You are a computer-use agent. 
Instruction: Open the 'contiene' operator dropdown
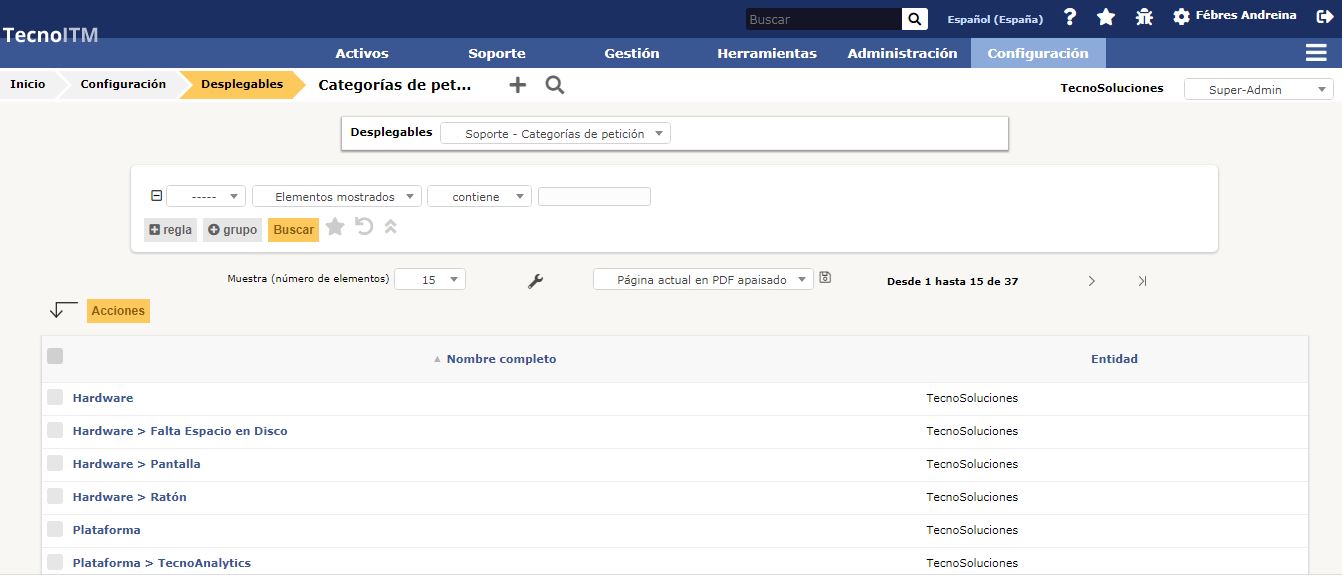pyautogui.click(x=478, y=197)
